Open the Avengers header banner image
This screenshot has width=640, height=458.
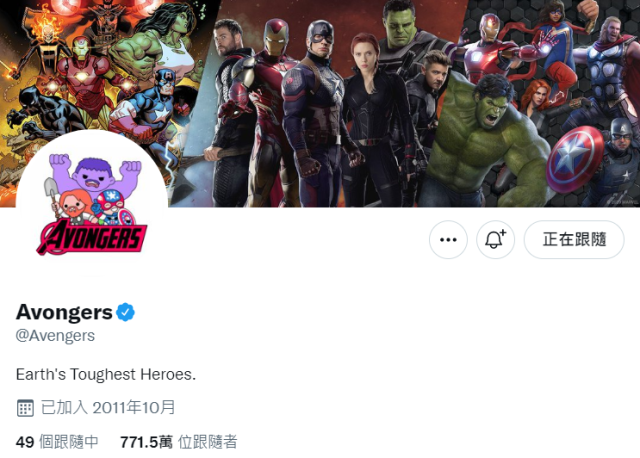(320, 103)
